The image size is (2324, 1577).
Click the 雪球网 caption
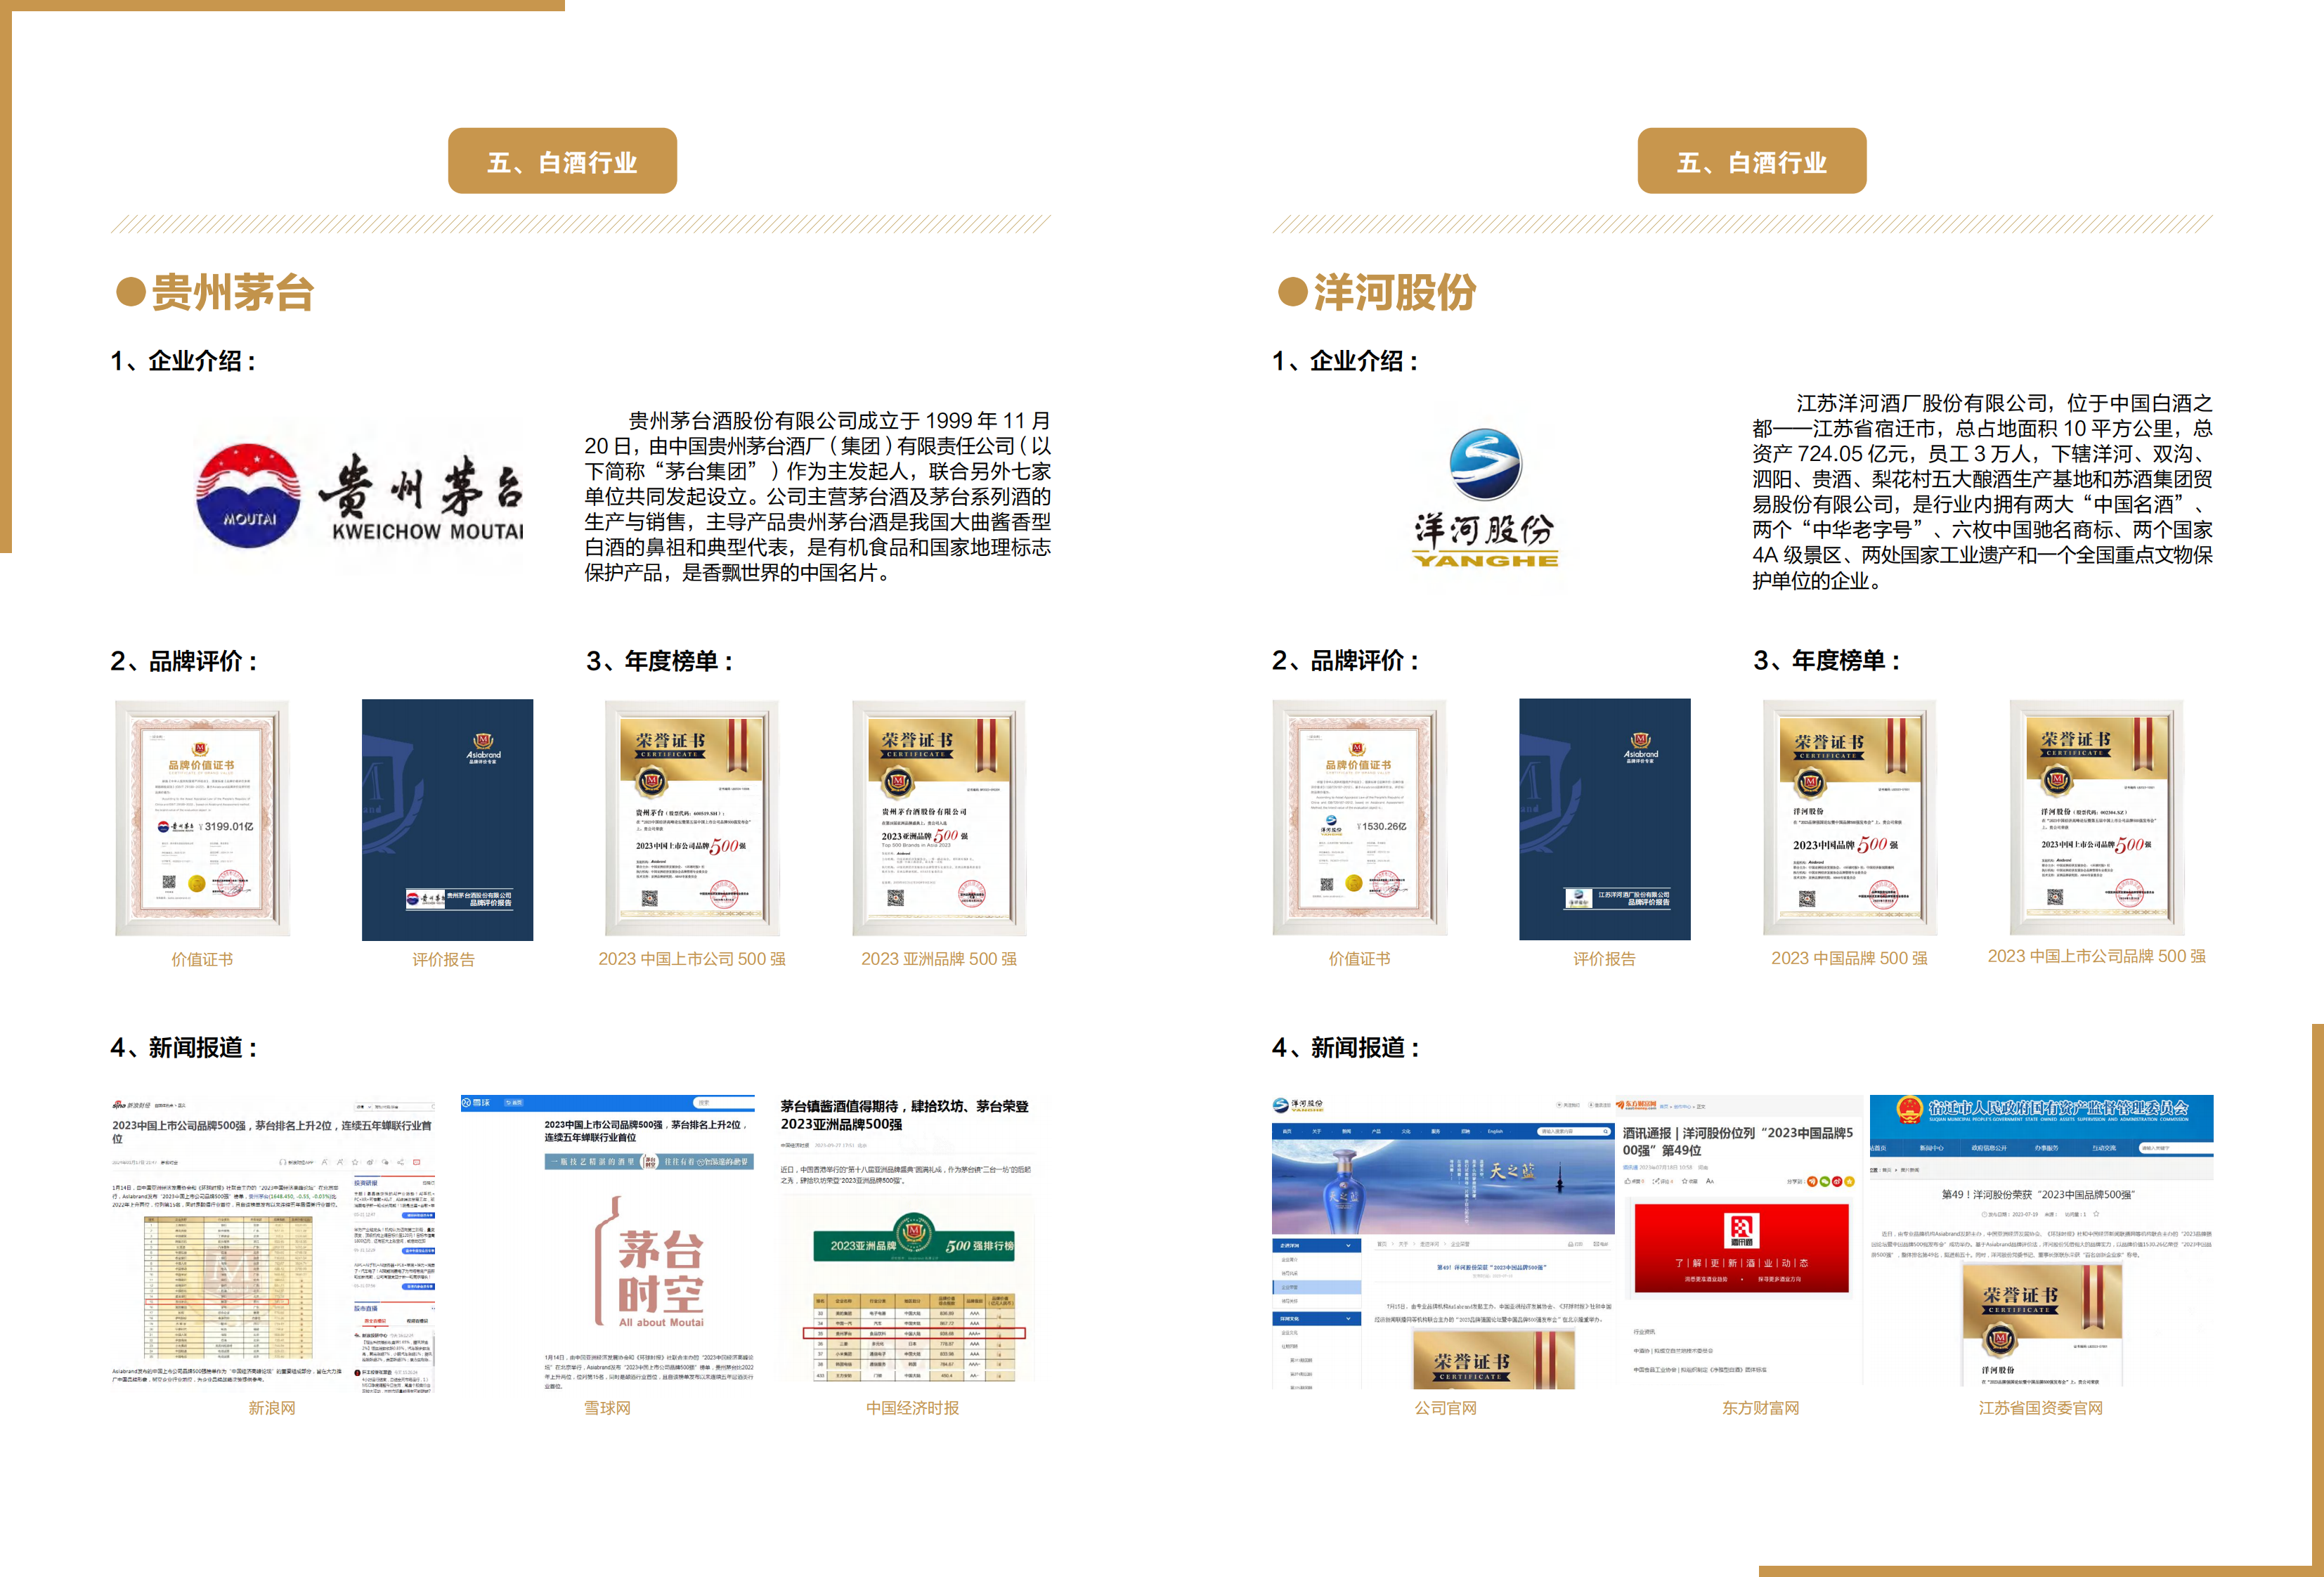(607, 1408)
